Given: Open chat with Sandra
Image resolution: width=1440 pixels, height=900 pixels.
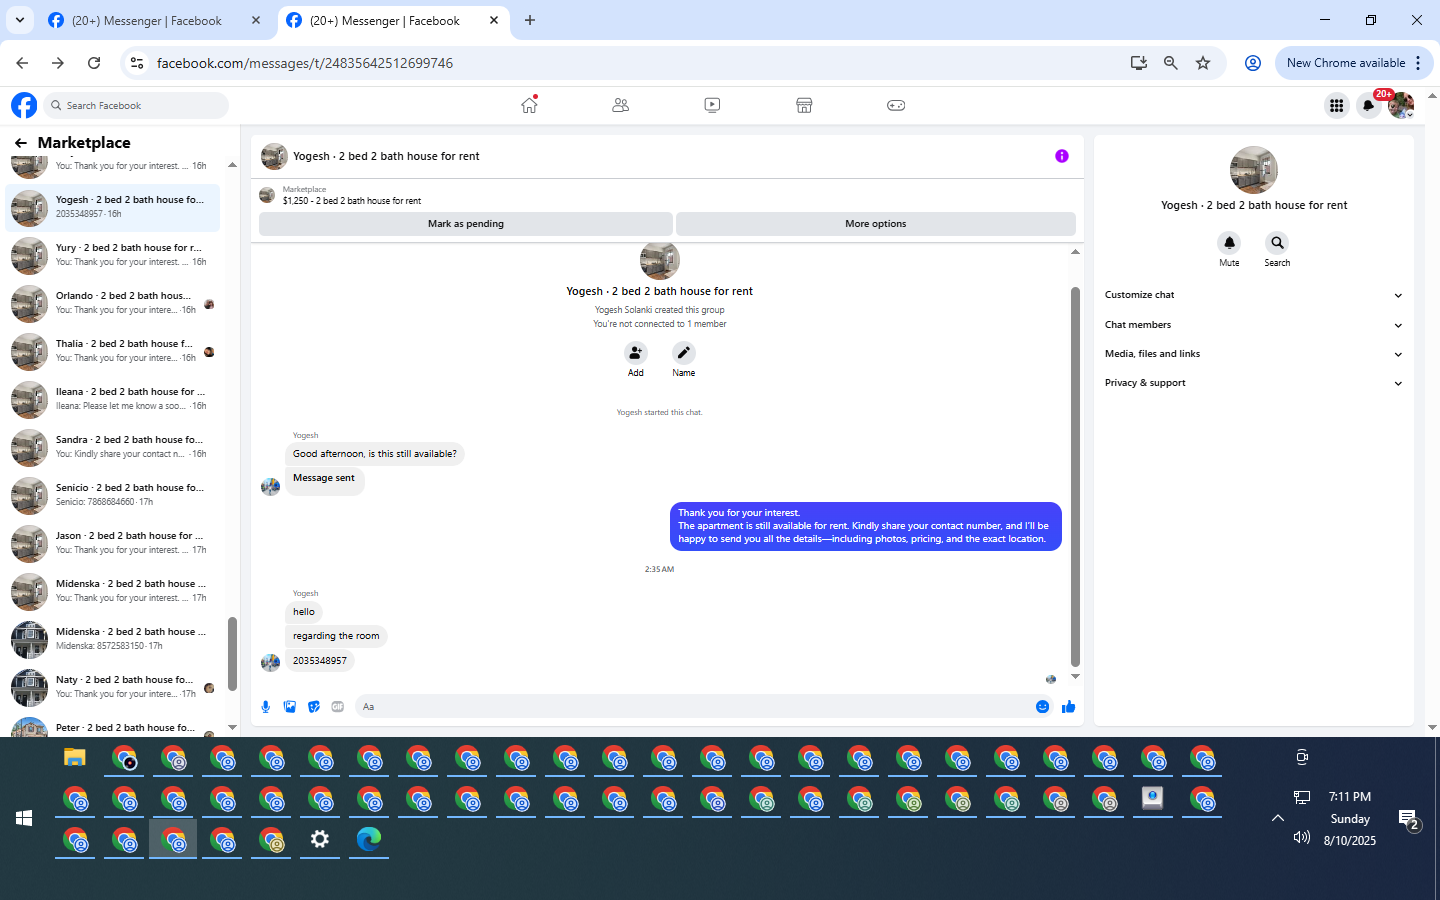Looking at the screenshot, I should click(113, 448).
